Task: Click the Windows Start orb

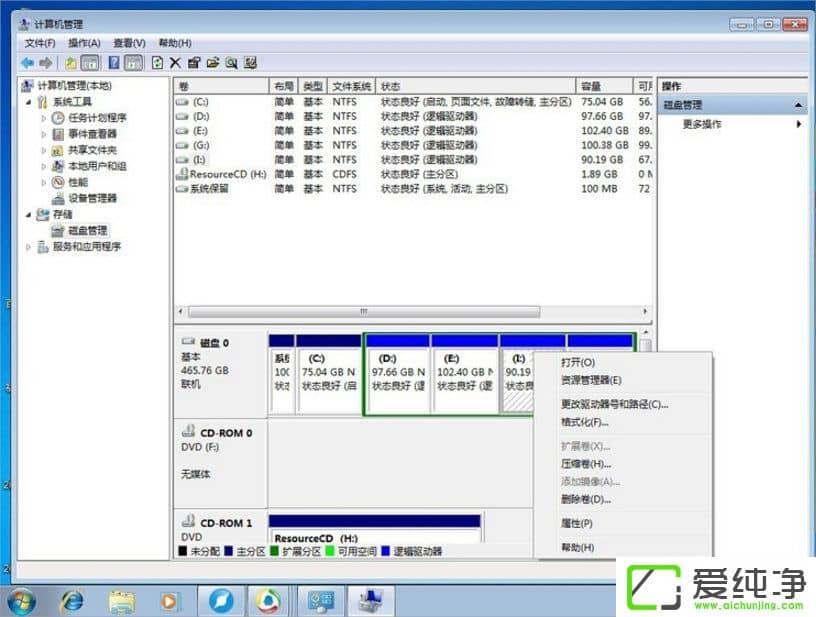Action: pyautogui.click(x=21, y=599)
